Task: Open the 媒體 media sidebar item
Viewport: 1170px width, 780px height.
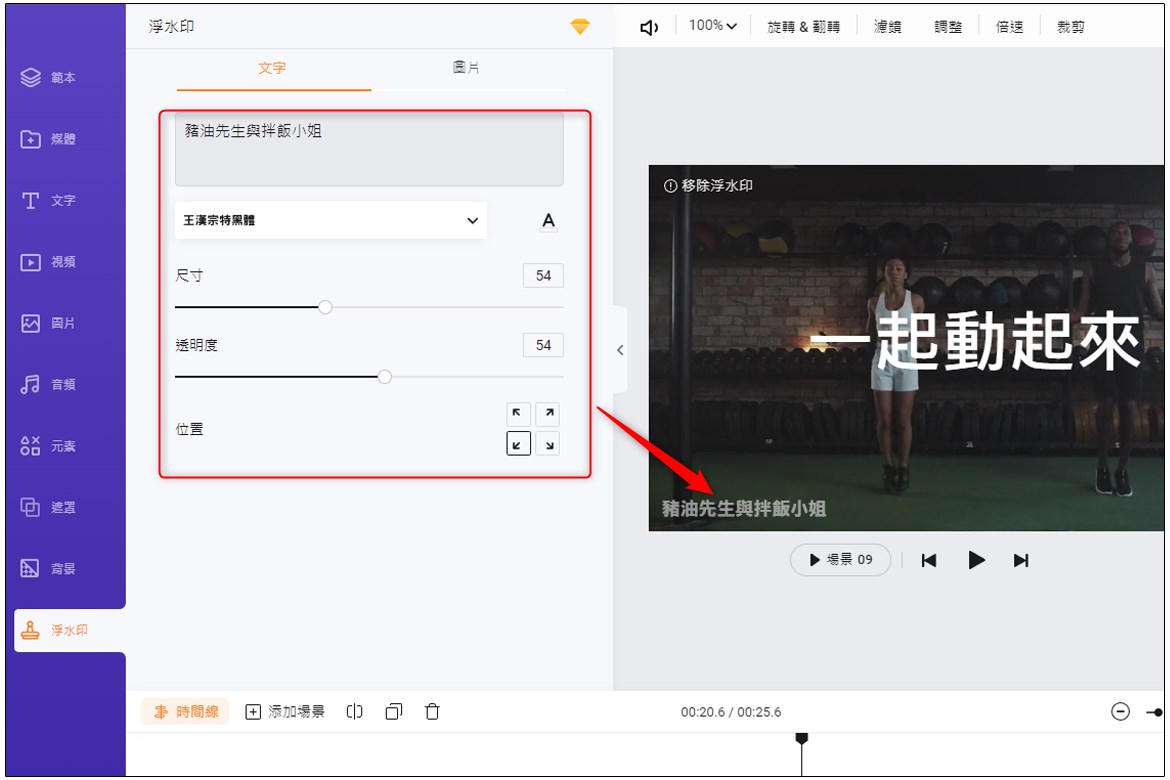Action: 49,139
